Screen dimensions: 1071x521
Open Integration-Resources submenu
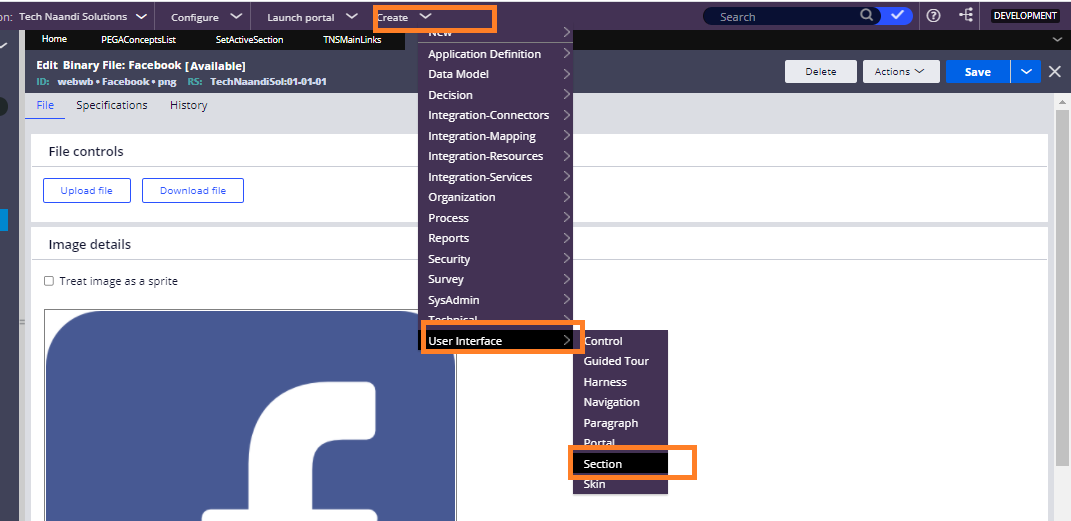coord(495,156)
